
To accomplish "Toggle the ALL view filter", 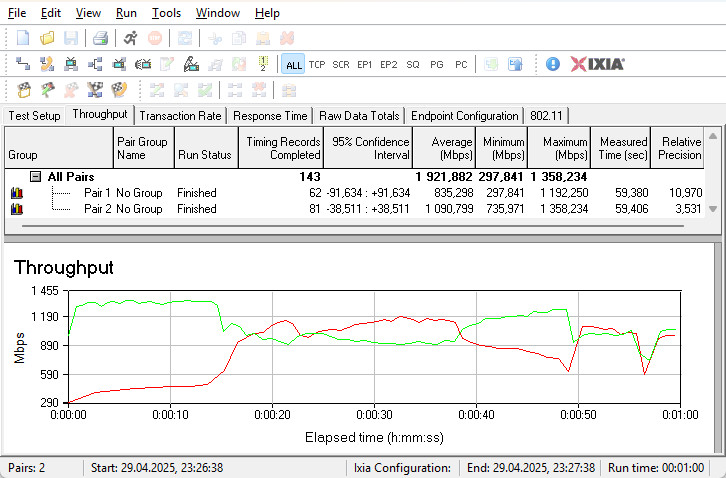I will [x=294, y=64].
